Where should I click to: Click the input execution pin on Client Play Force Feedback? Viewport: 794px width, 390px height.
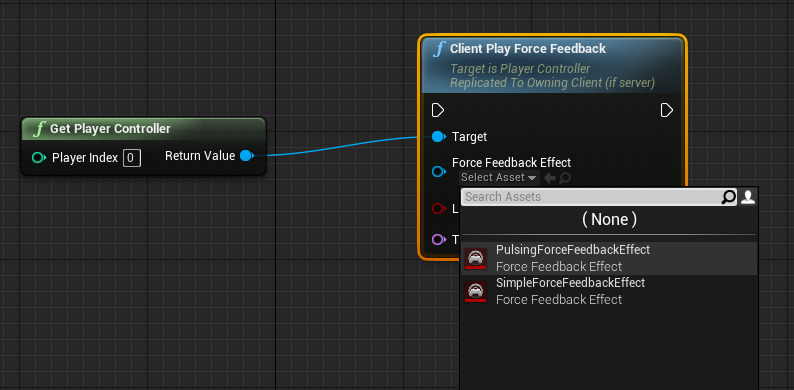coord(438,110)
